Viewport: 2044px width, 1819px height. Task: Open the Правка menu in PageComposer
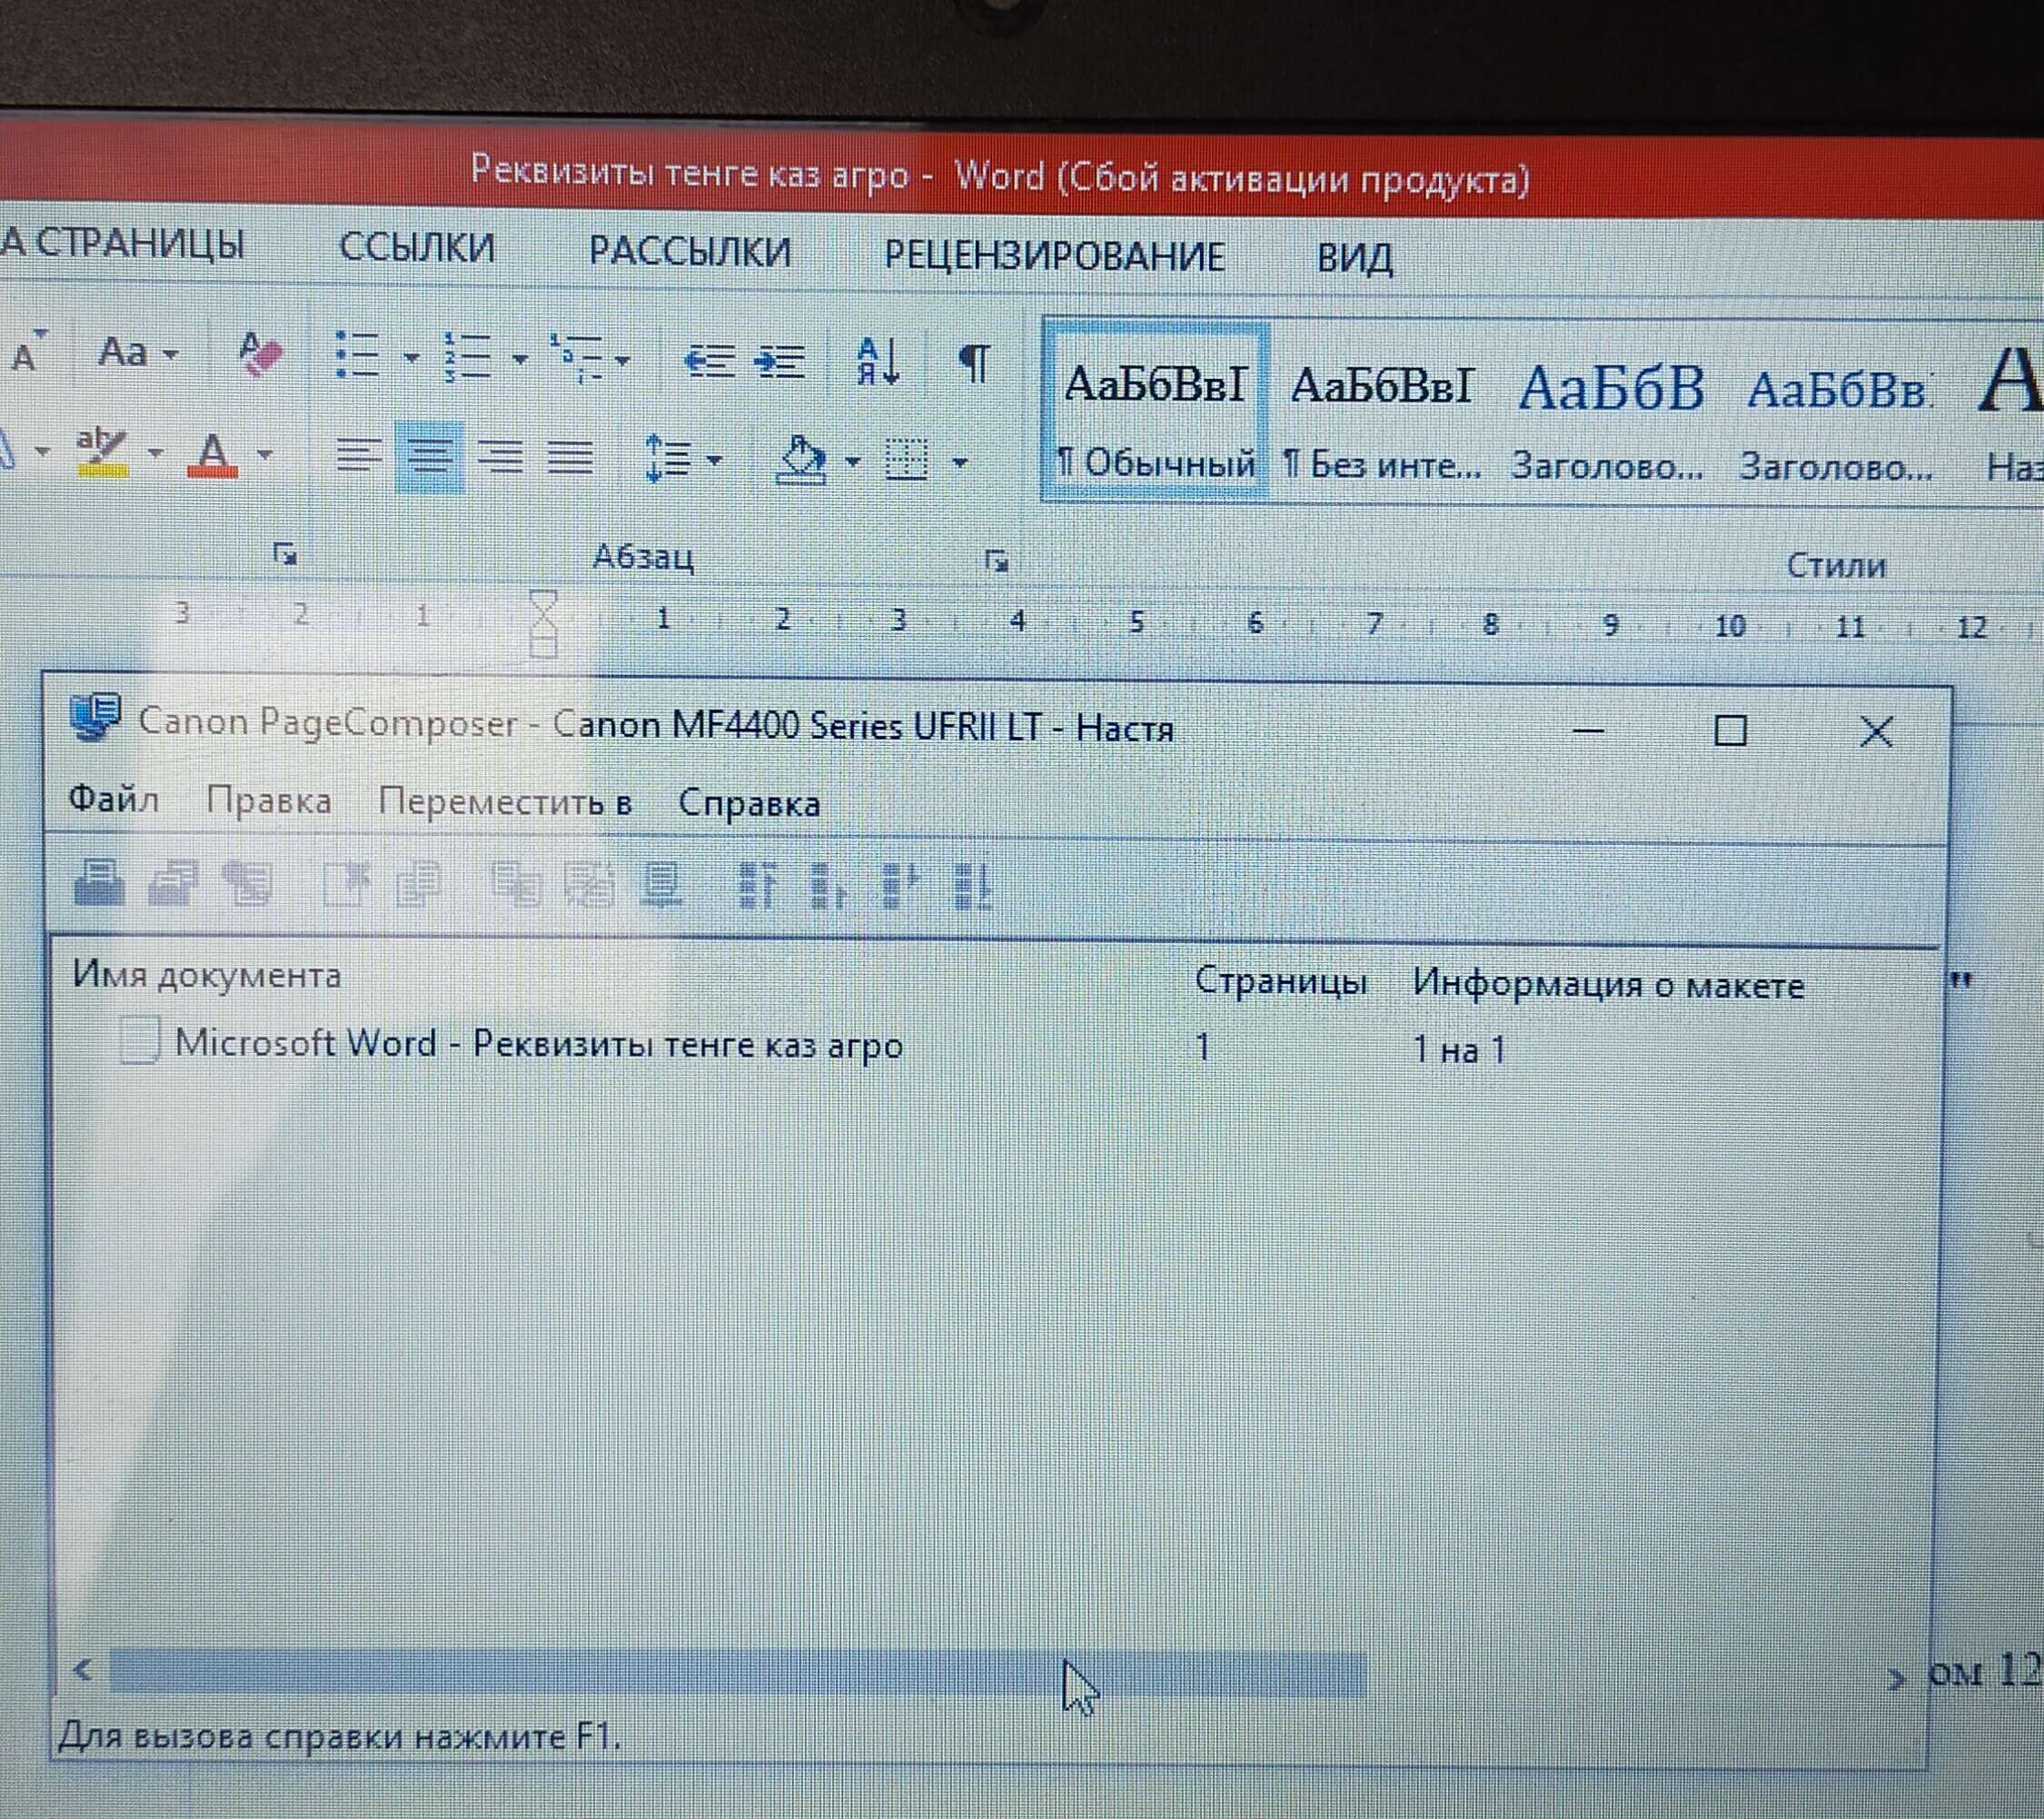pyautogui.click(x=268, y=801)
